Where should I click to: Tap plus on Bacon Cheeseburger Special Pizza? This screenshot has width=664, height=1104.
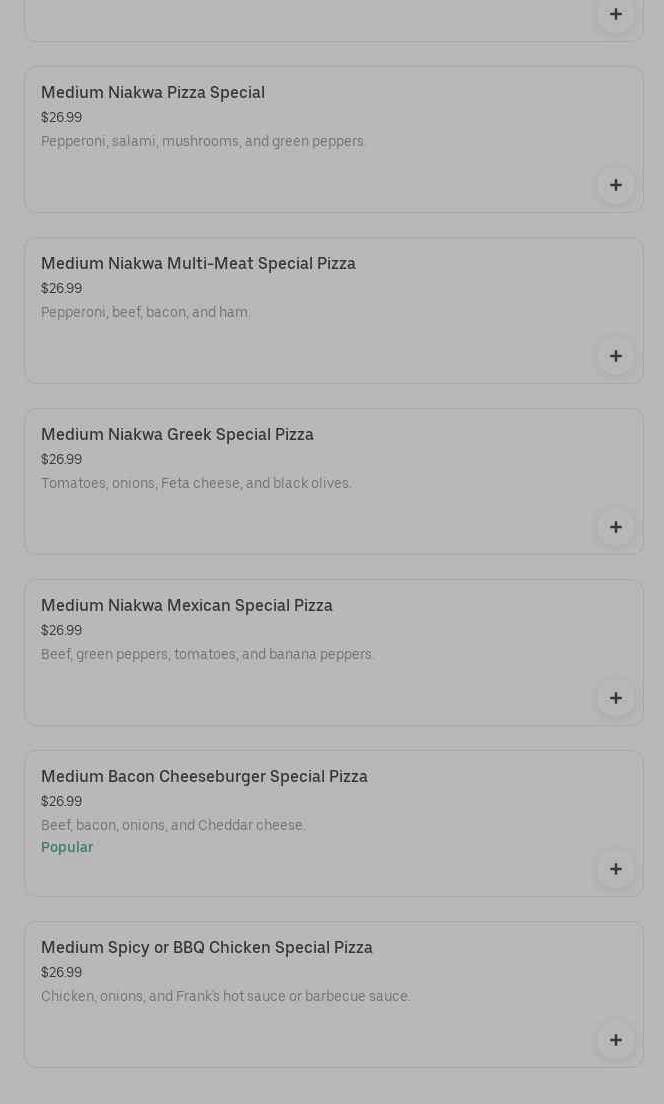[615, 869]
